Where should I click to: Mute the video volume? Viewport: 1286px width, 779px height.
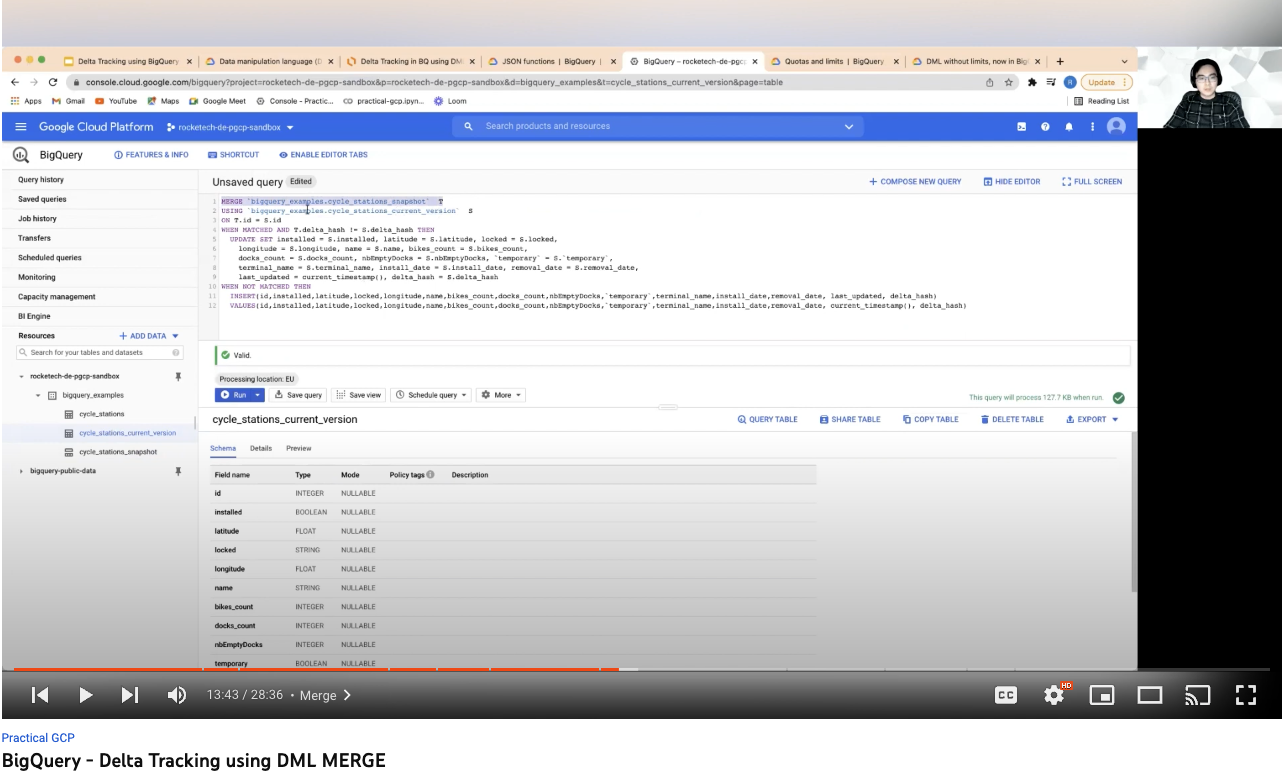176,695
